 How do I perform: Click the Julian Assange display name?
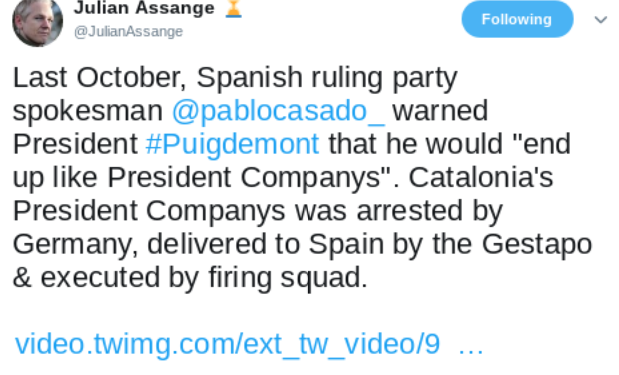[144, 8]
